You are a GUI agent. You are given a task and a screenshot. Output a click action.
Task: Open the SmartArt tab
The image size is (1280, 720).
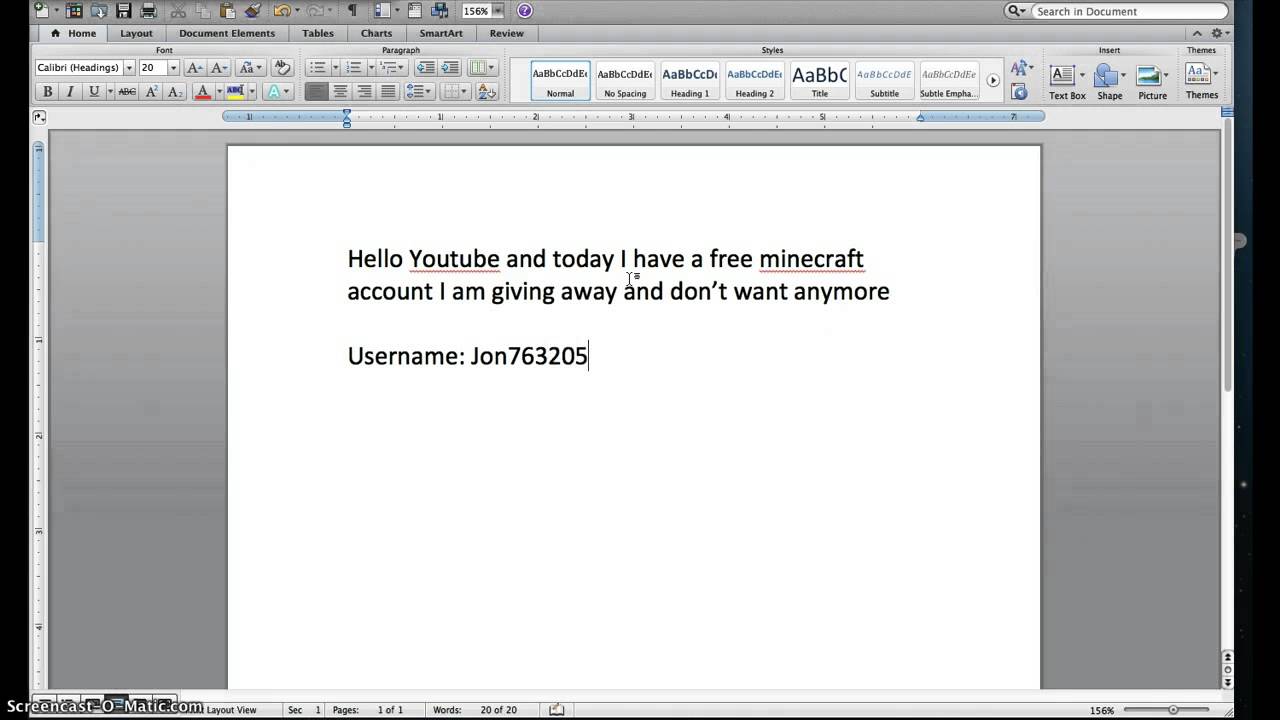441,33
